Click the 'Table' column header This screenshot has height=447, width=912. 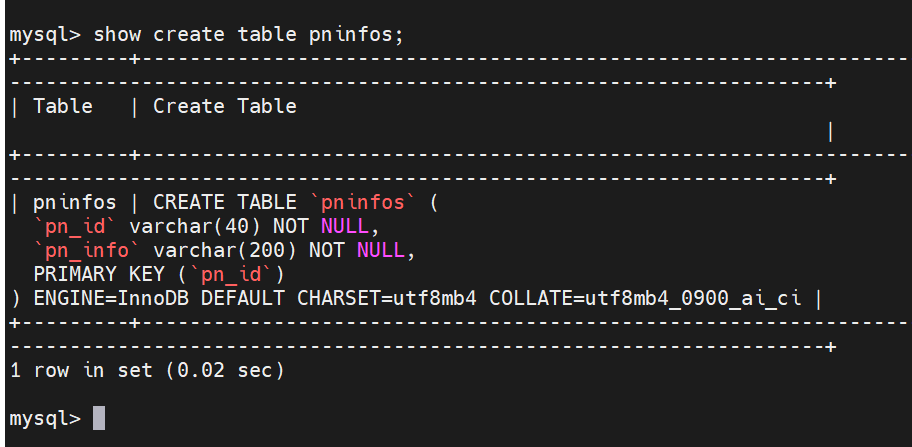(63, 106)
